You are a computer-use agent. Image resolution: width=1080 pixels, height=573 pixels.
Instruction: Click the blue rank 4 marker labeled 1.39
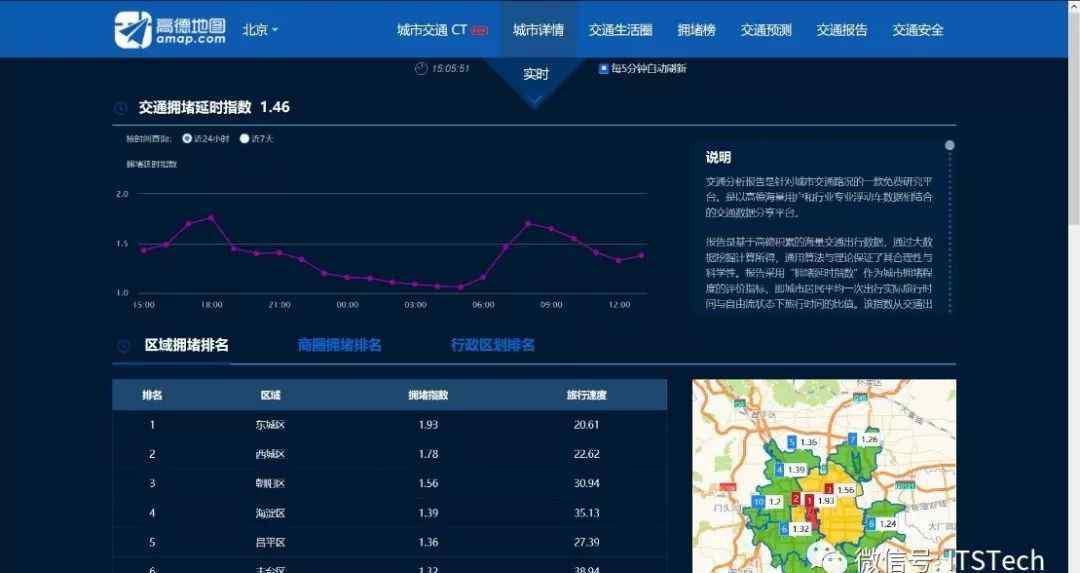pos(780,470)
